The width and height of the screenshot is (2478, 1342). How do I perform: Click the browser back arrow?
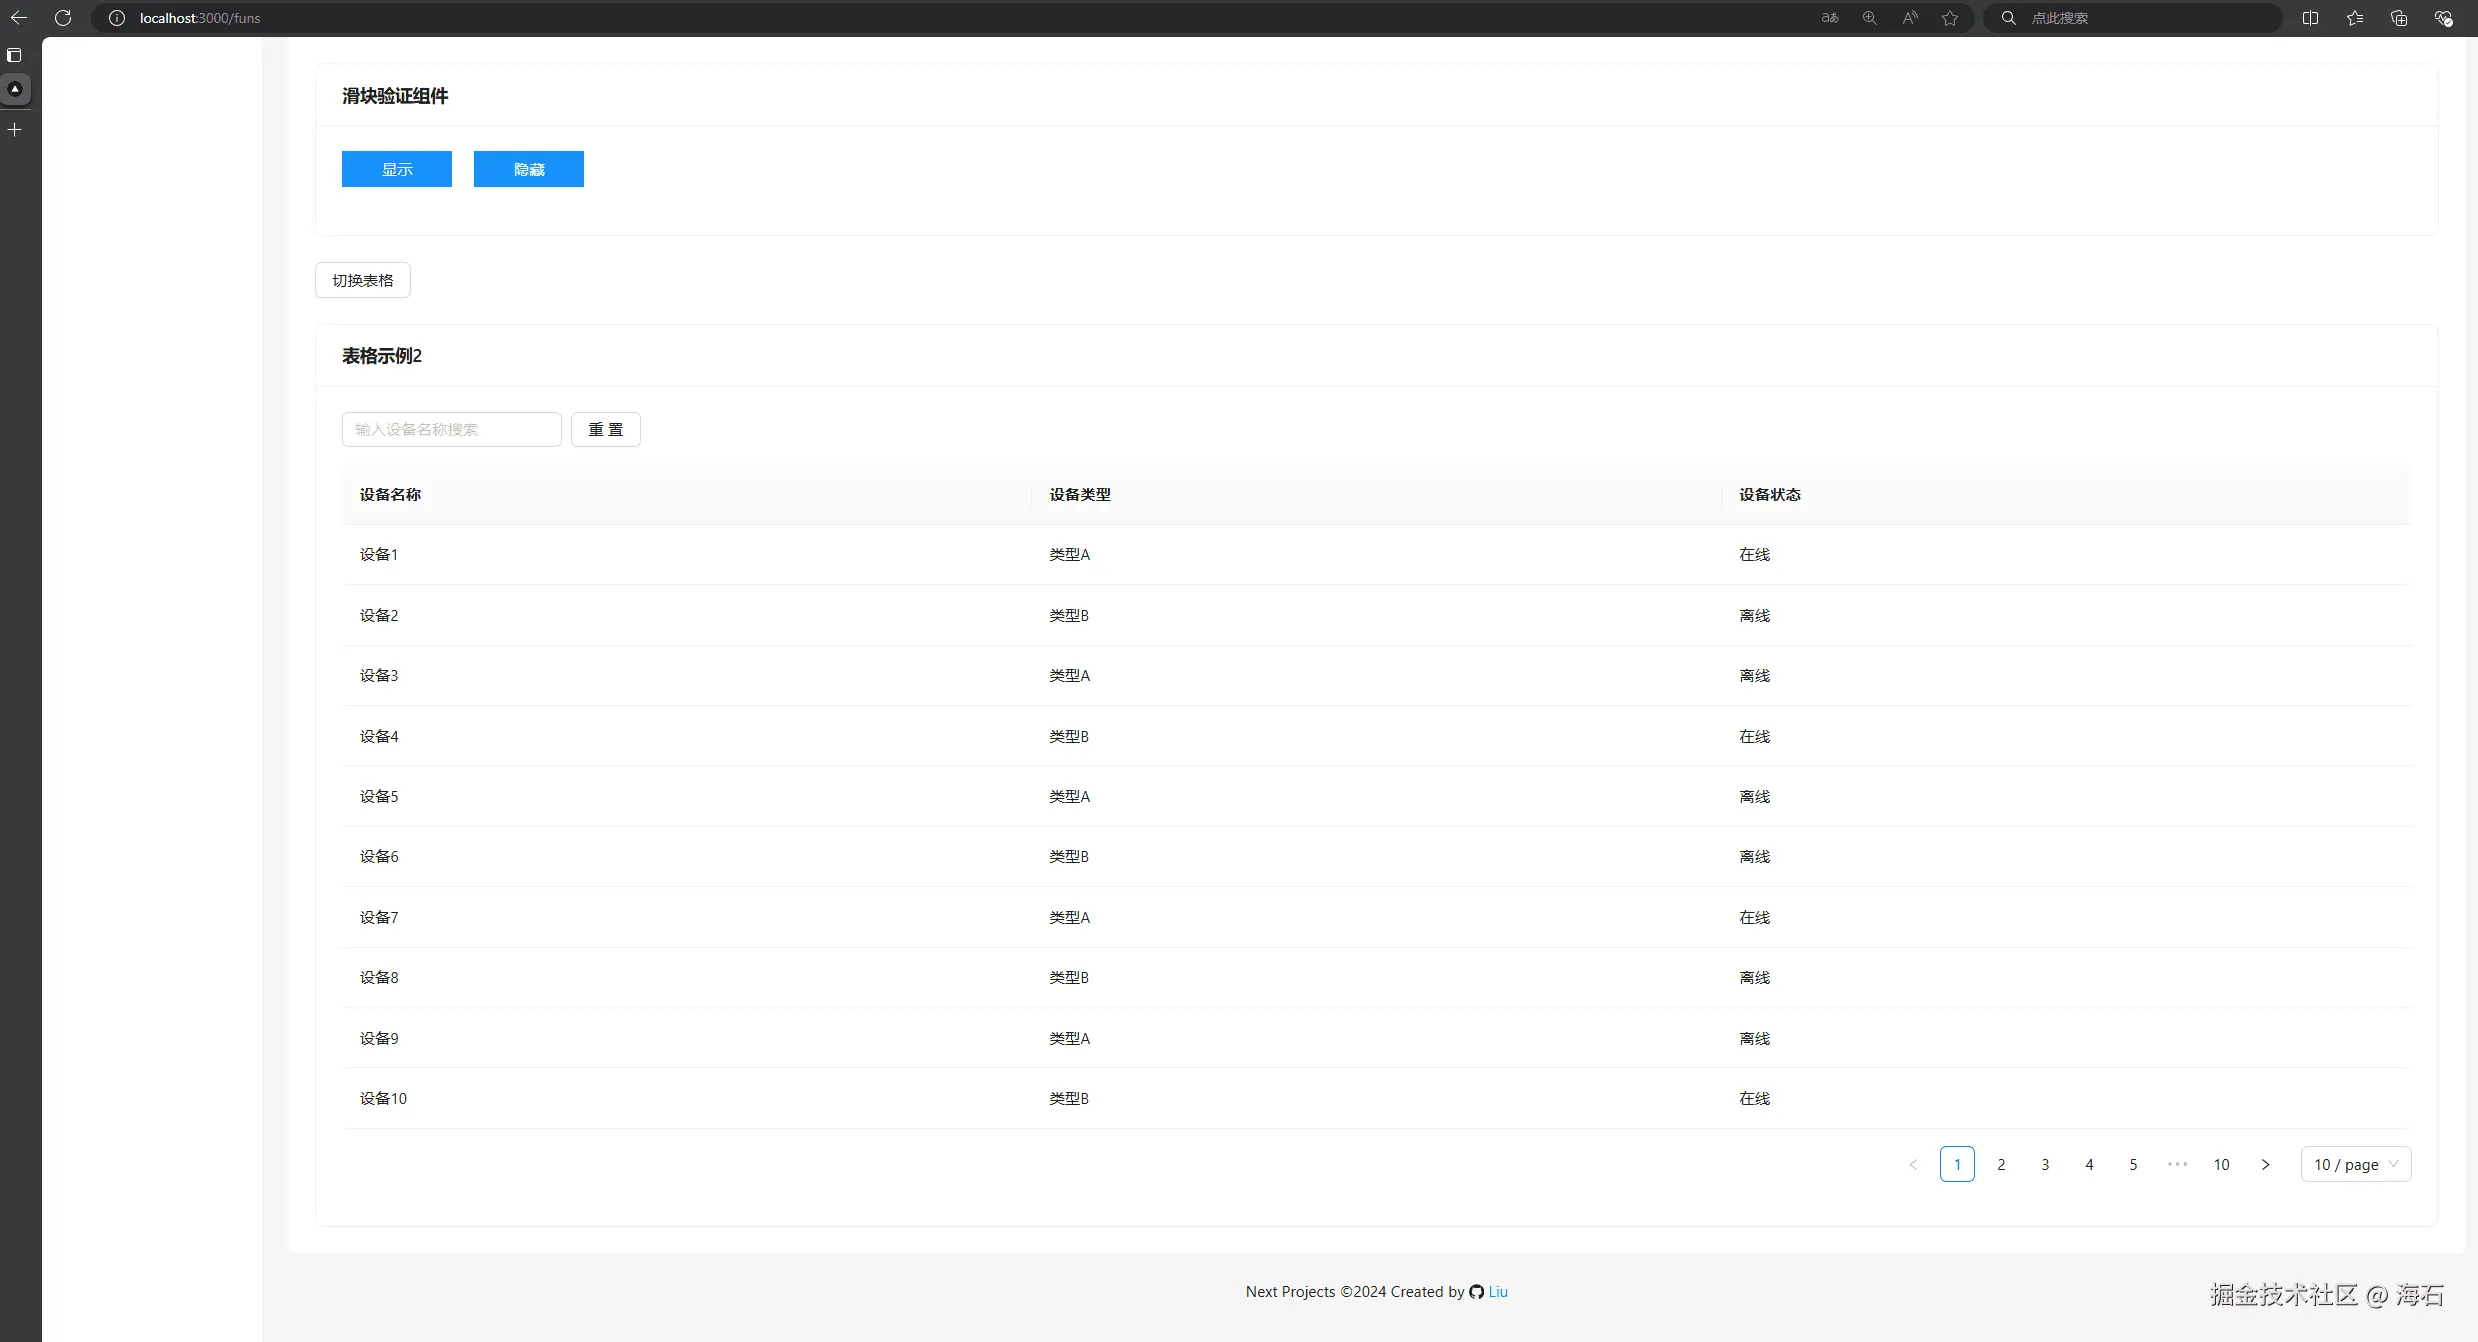tap(18, 18)
